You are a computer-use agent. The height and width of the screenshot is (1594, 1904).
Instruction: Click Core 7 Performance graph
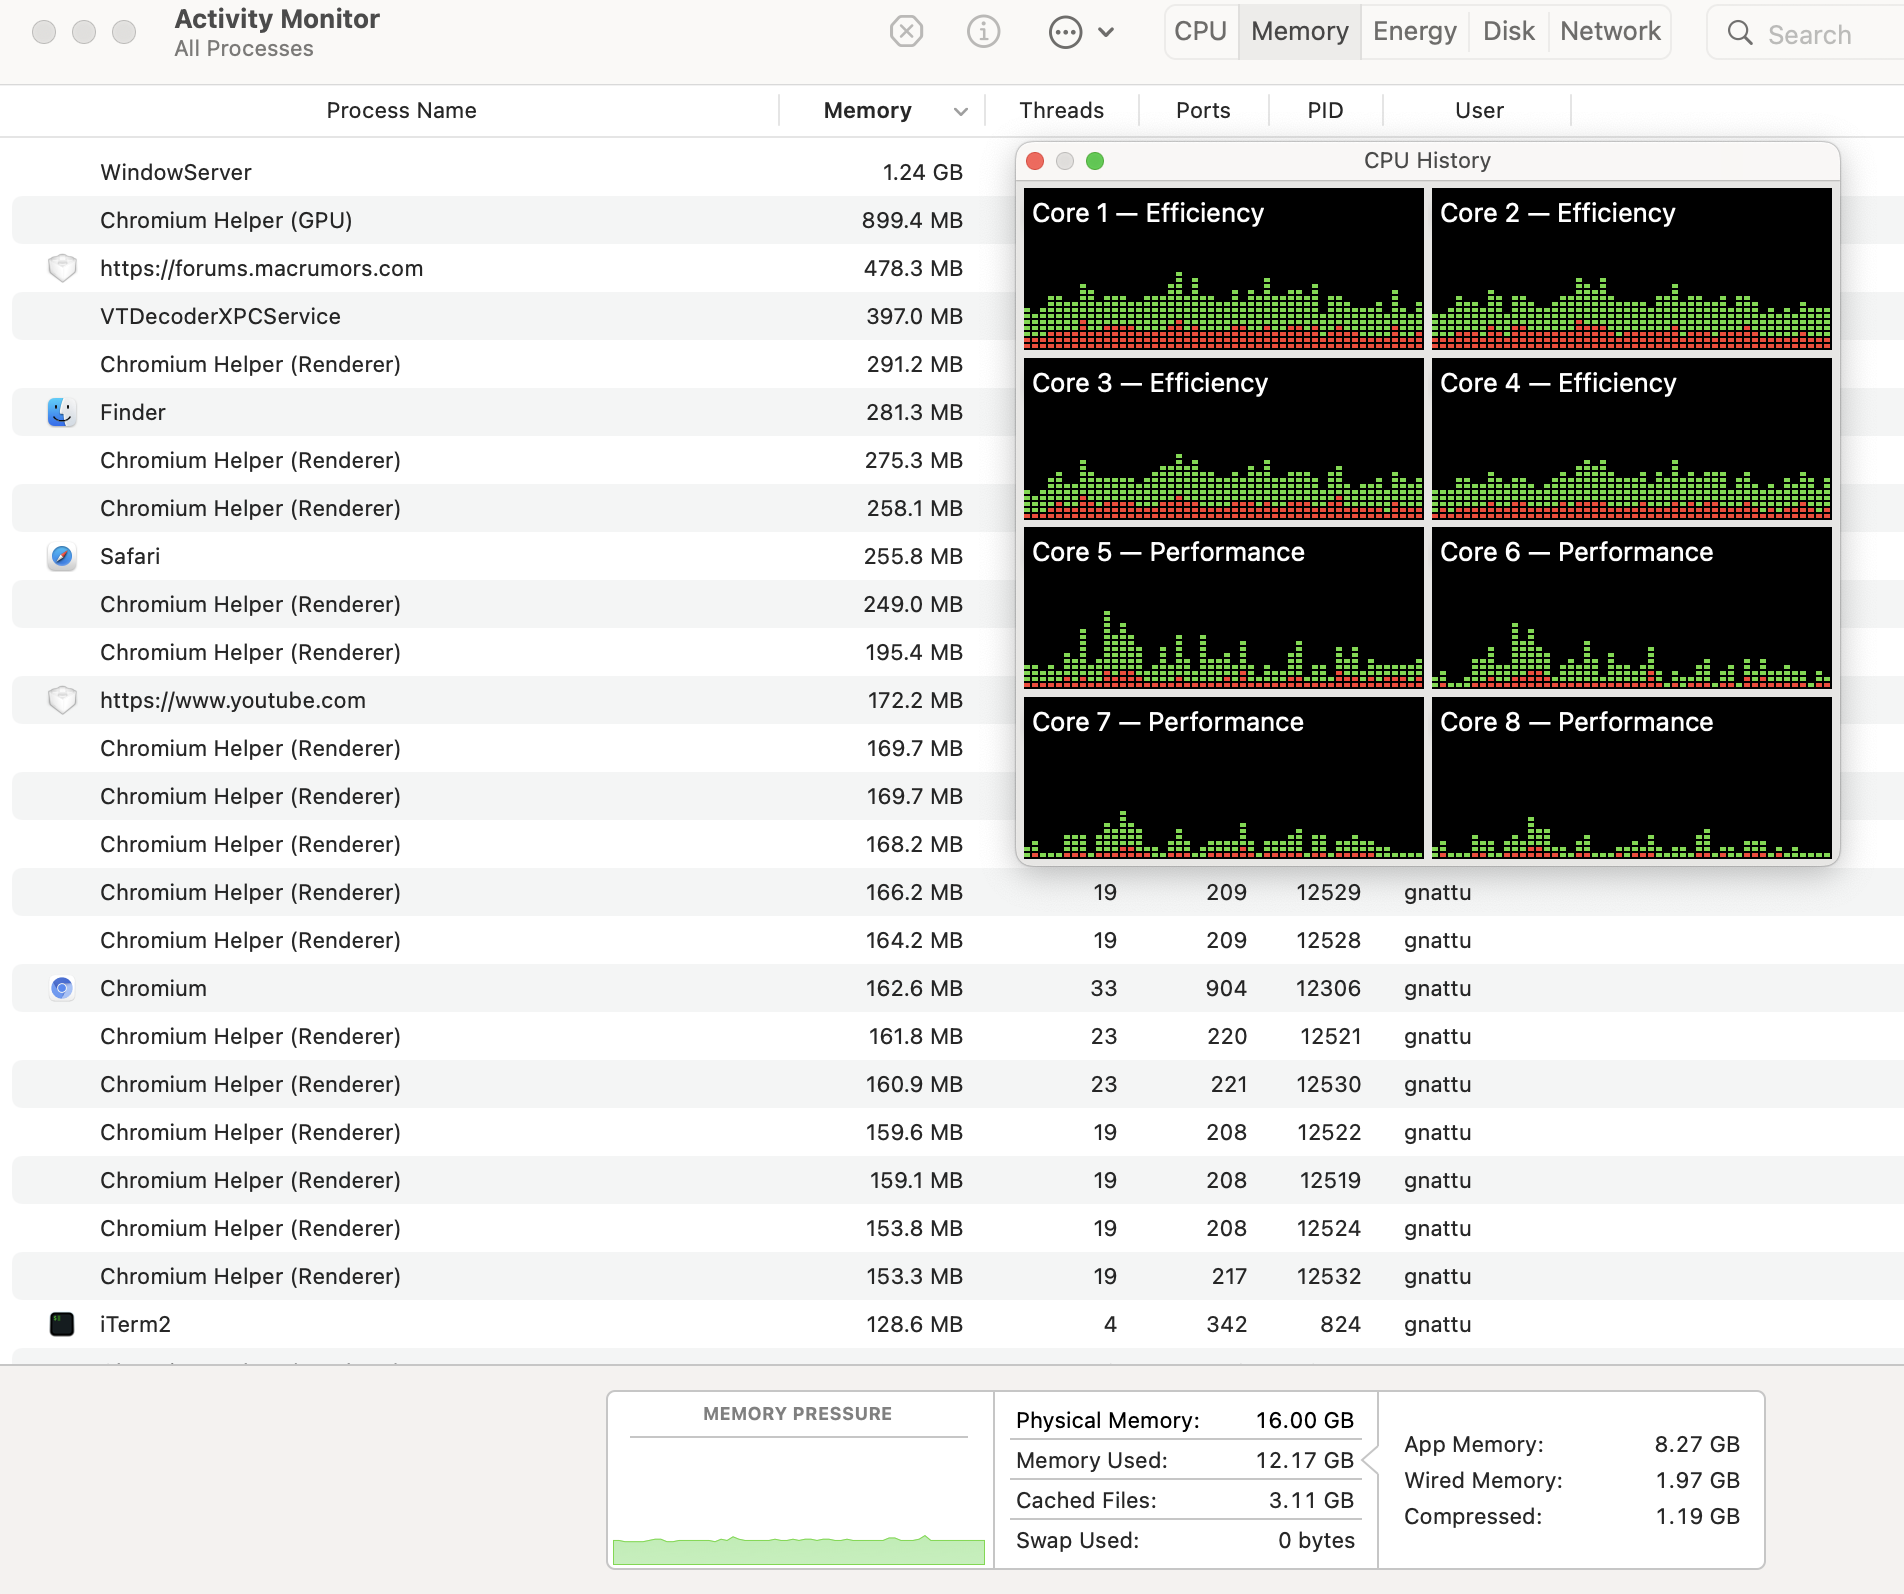click(x=1223, y=778)
